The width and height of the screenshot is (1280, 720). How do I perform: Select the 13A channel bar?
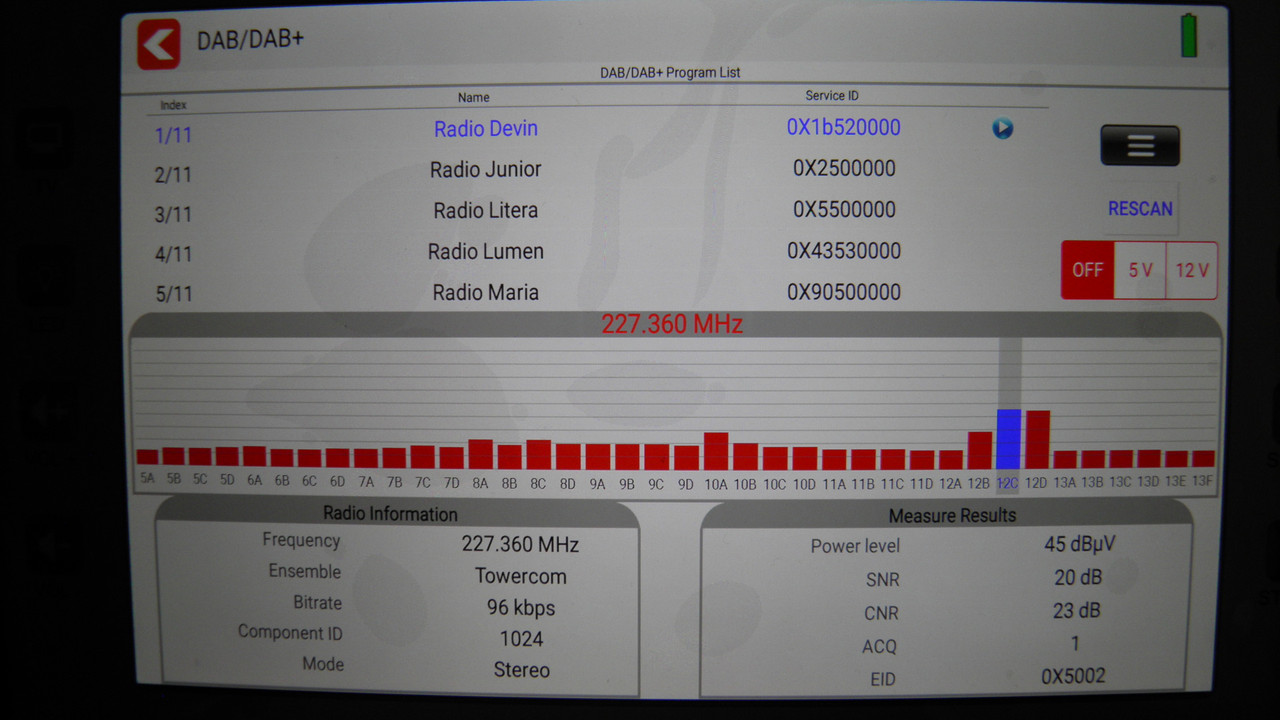point(1065,459)
